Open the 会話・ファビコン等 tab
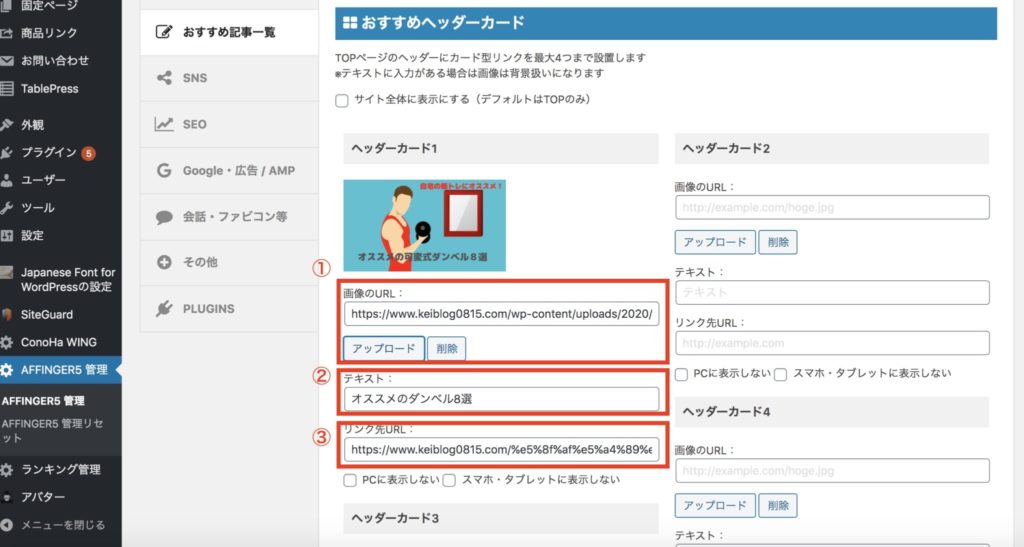The width and height of the screenshot is (1024, 547). (229, 217)
